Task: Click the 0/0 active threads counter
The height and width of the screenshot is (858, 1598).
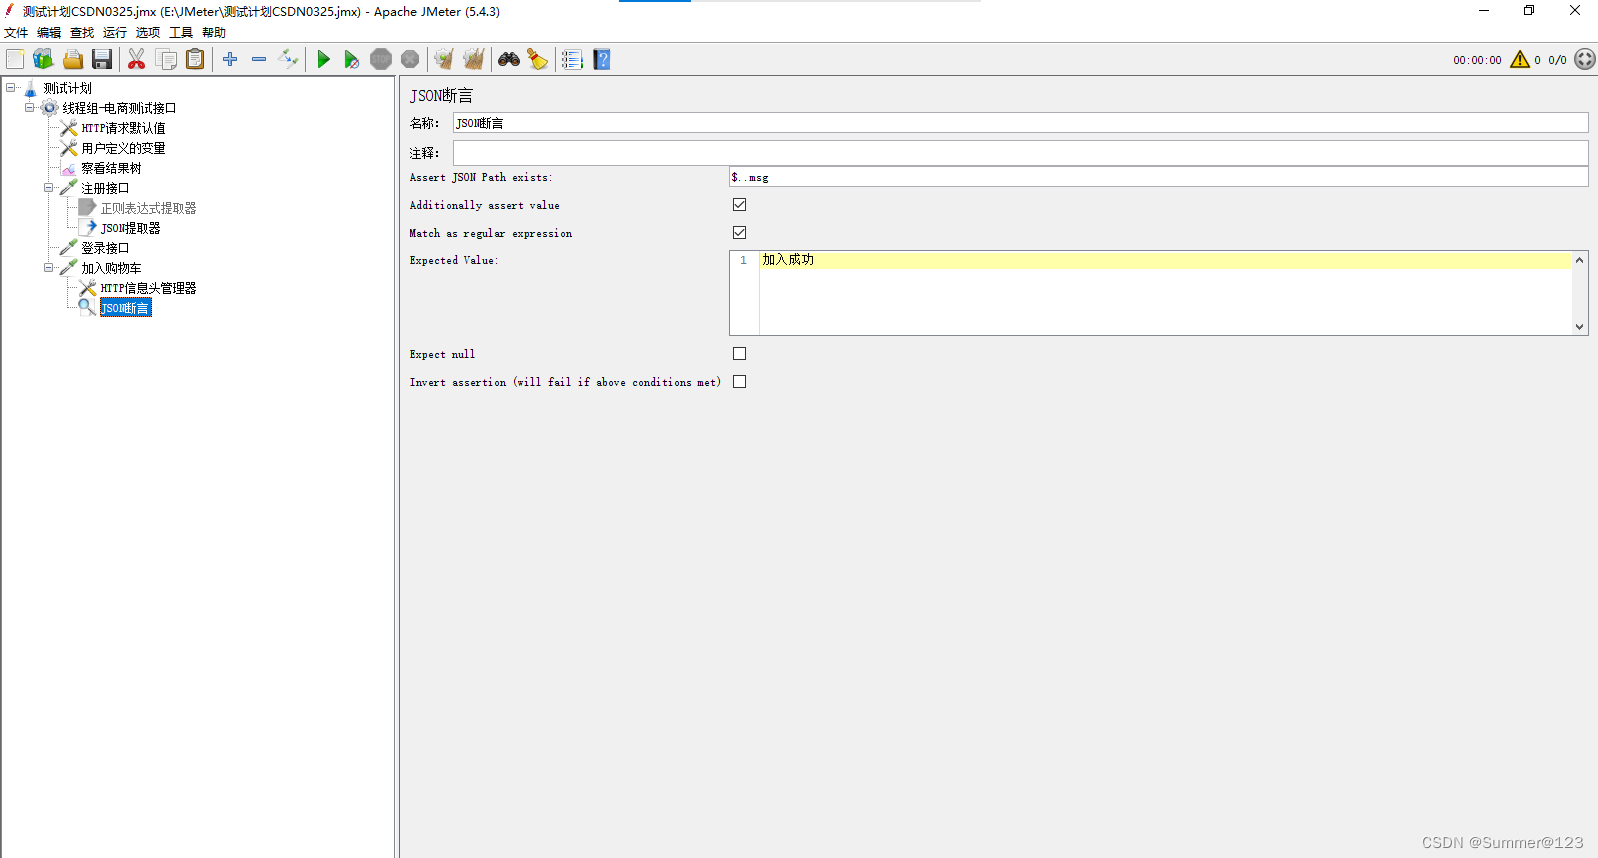Action: (1557, 61)
